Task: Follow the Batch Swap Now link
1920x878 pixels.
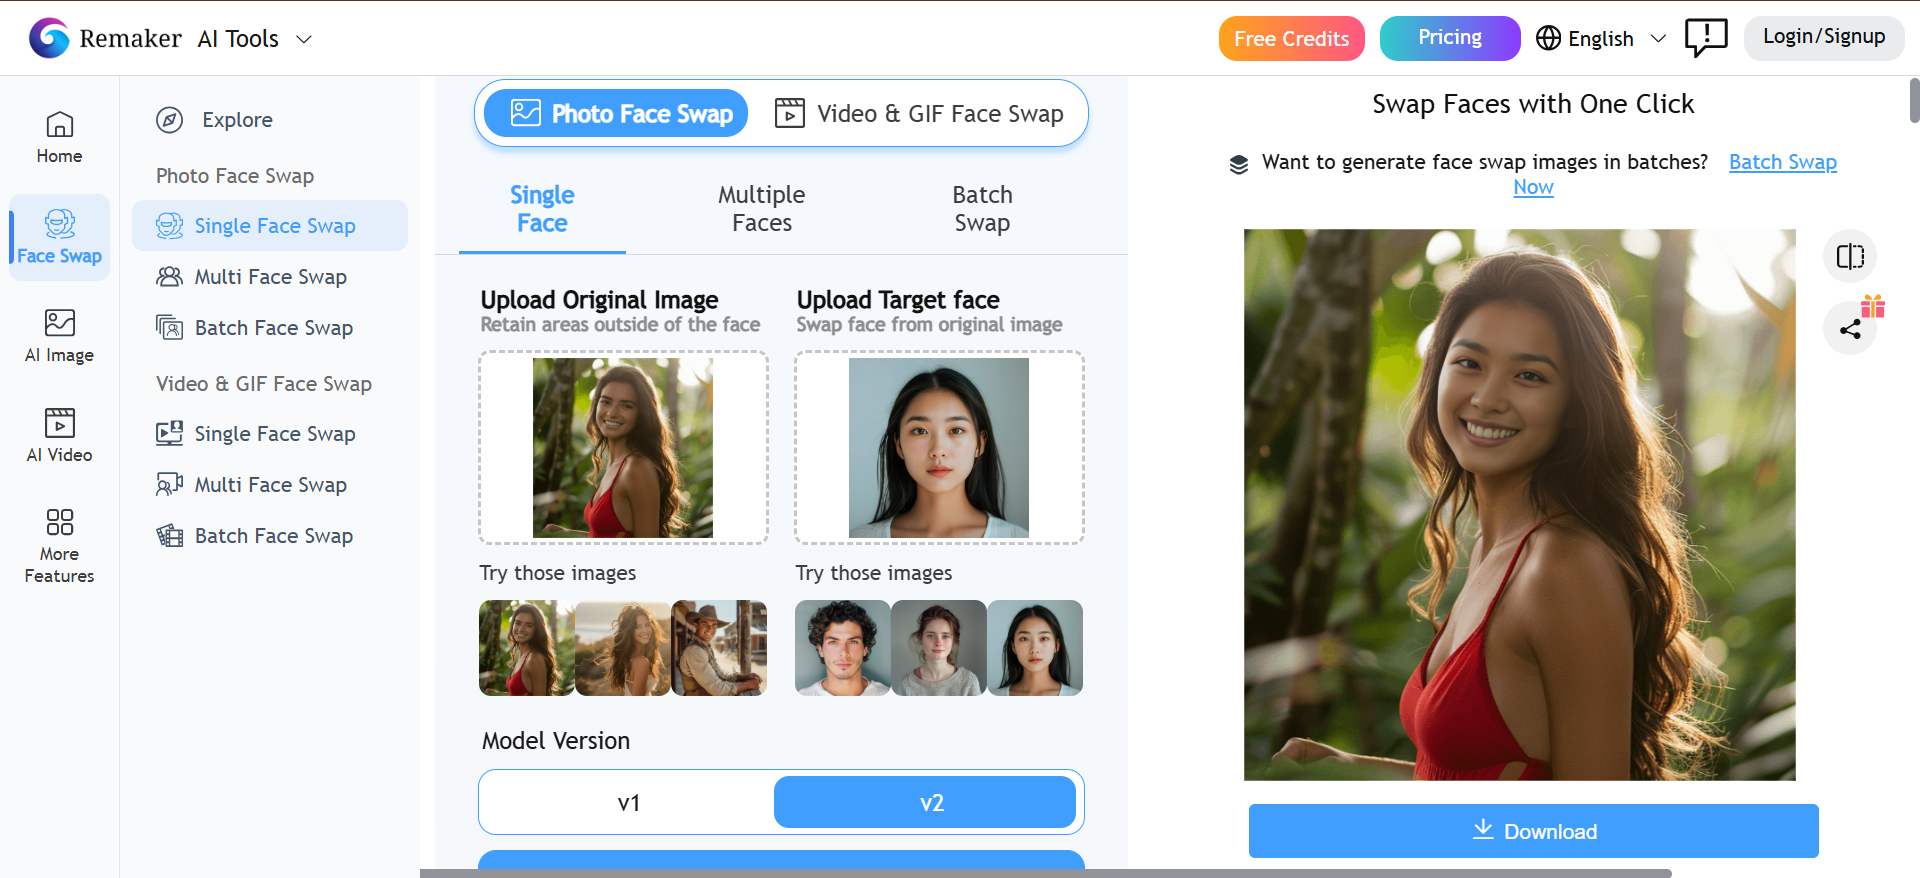Action: [x=1783, y=162]
